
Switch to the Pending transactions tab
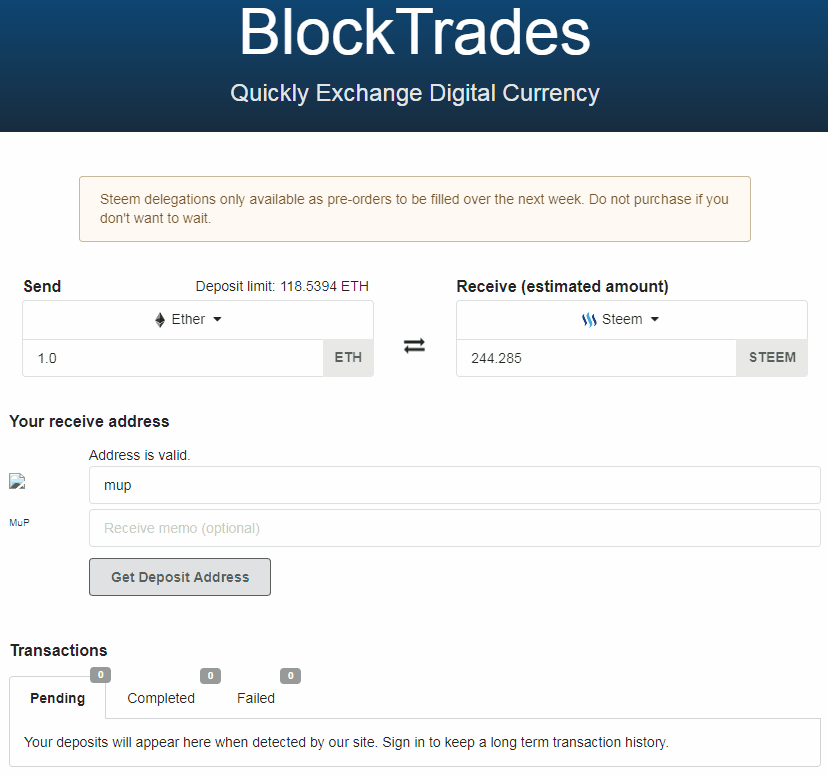click(57, 698)
